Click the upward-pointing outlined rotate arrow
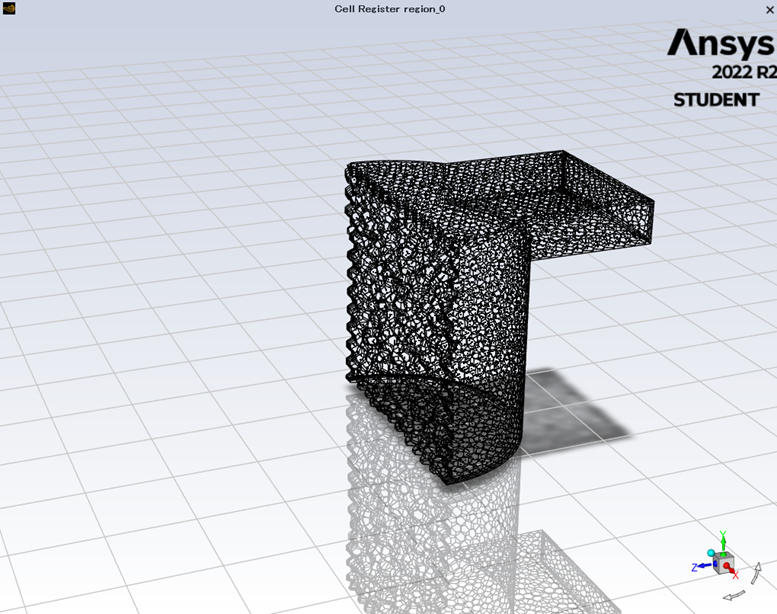The width and height of the screenshot is (777, 614). point(756,573)
